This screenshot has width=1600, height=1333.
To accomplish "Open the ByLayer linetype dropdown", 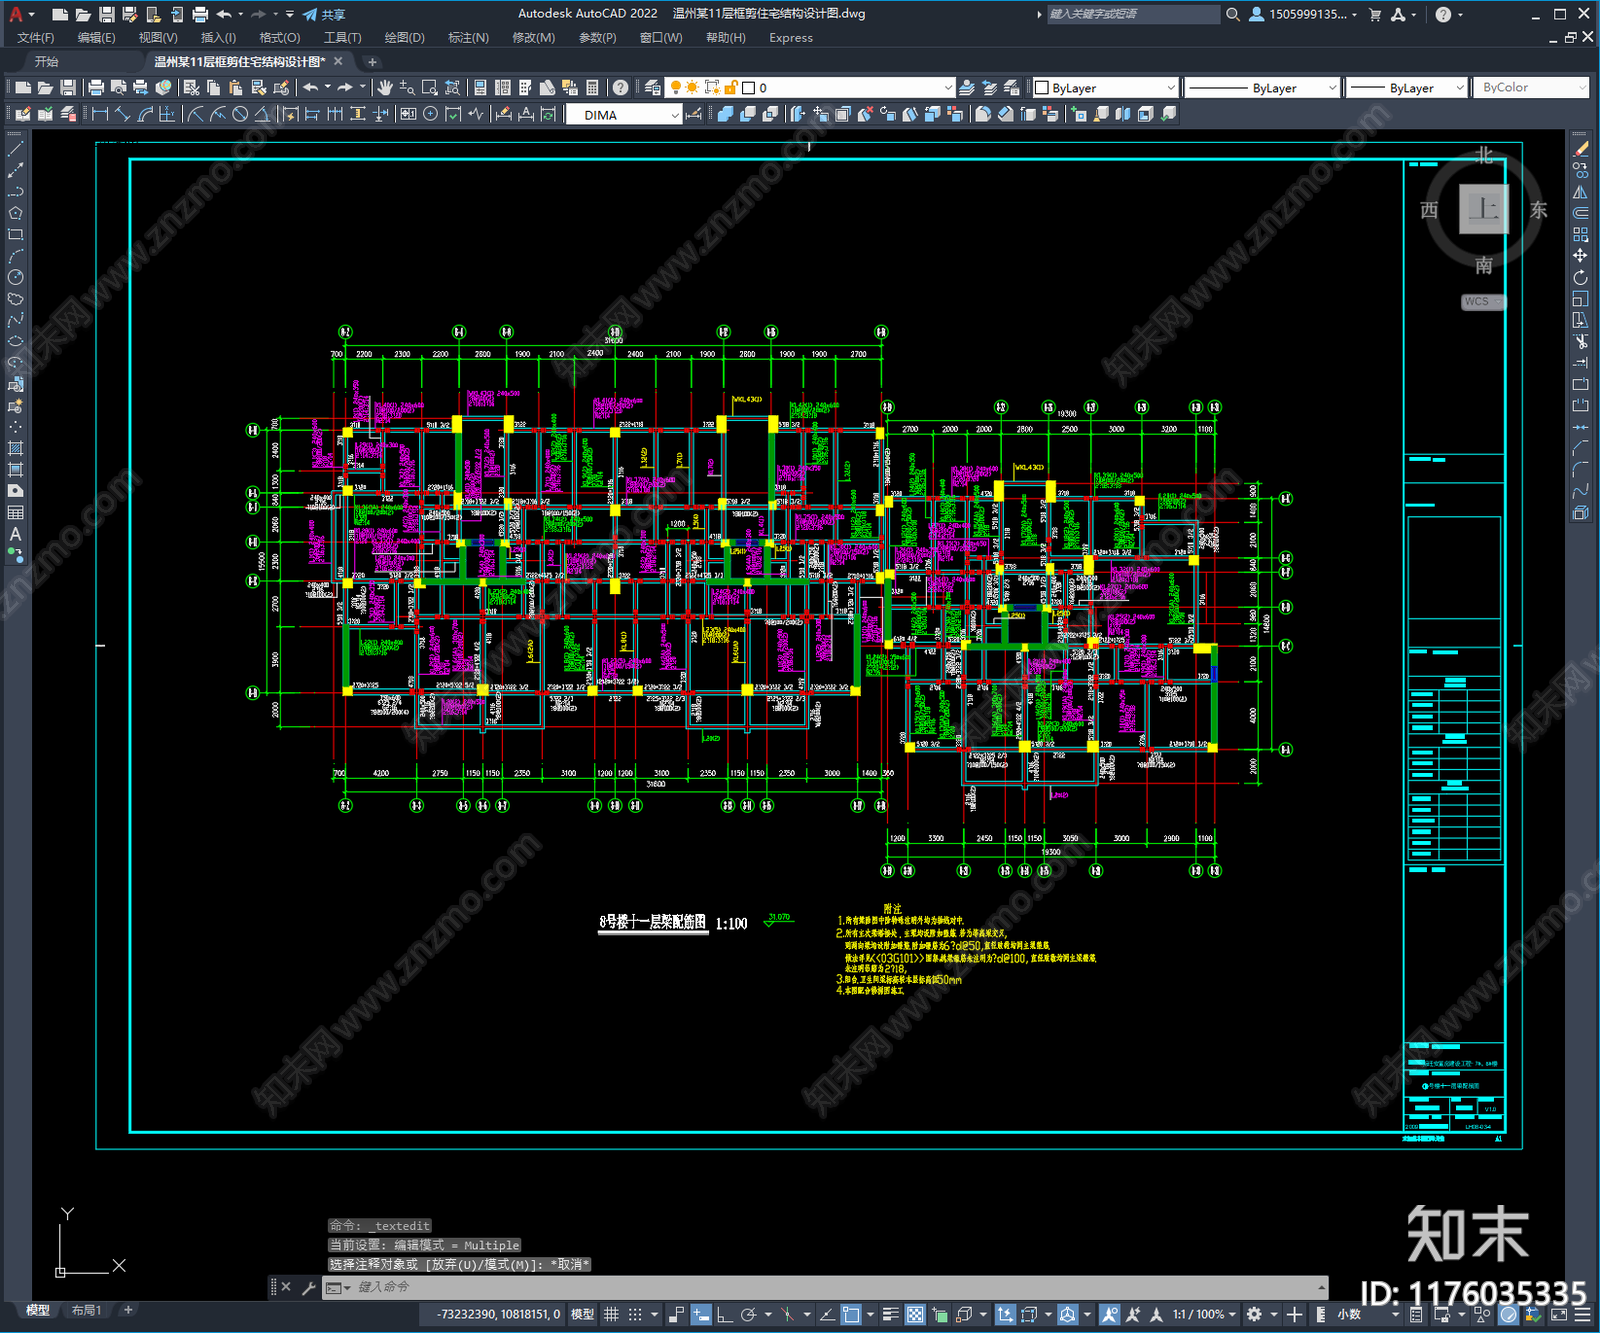I will [1262, 88].
